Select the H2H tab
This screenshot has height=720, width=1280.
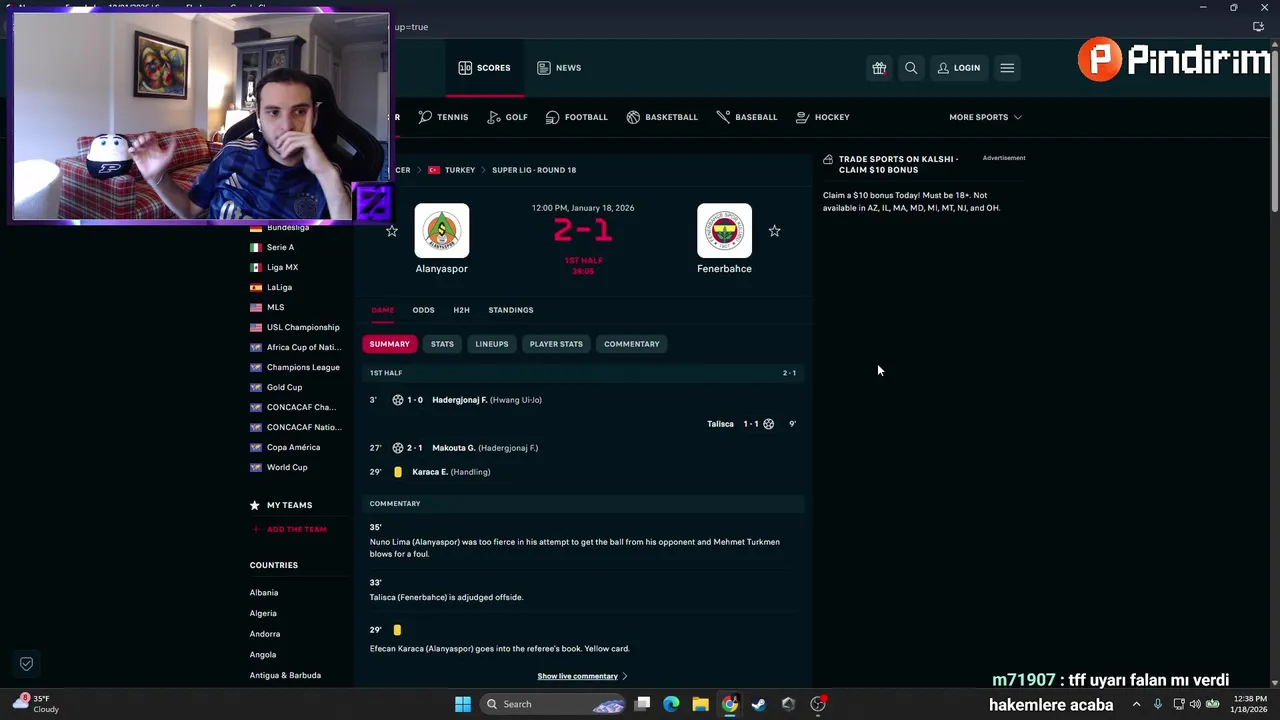pos(461,310)
